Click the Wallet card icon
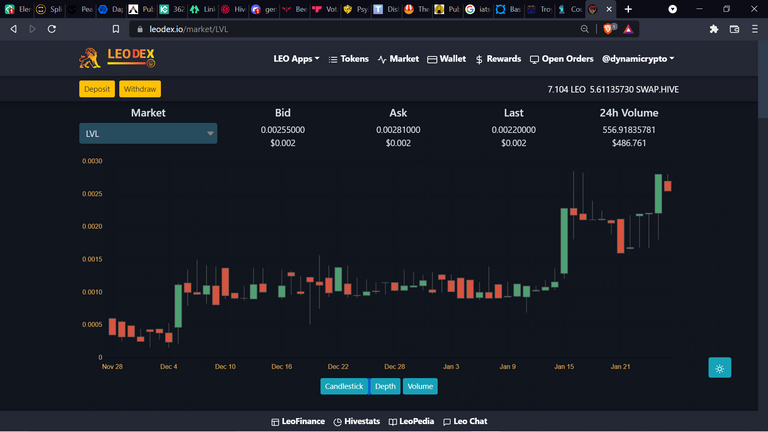Screen dimensions: 768x432 [x=432, y=59]
